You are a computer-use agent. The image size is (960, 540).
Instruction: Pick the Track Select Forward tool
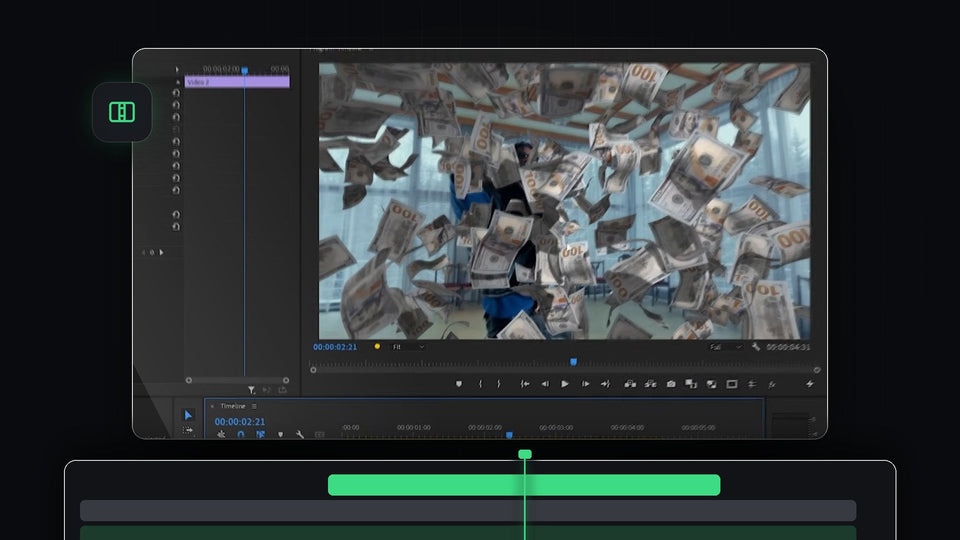pos(188,430)
